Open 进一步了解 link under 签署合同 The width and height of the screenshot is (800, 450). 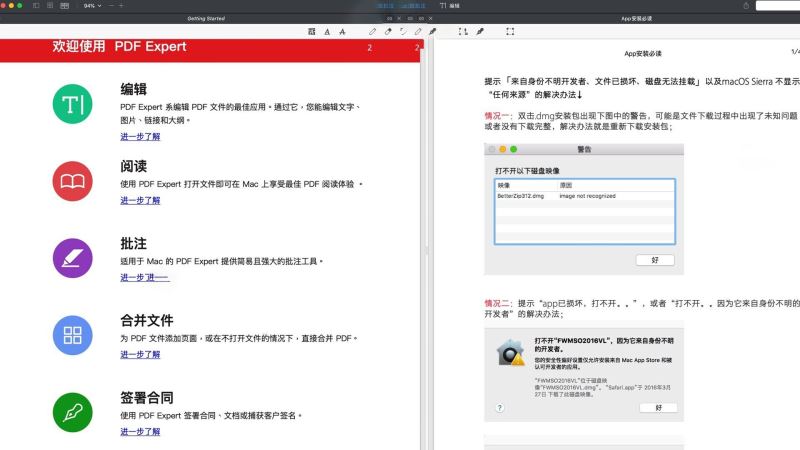coord(140,431)
